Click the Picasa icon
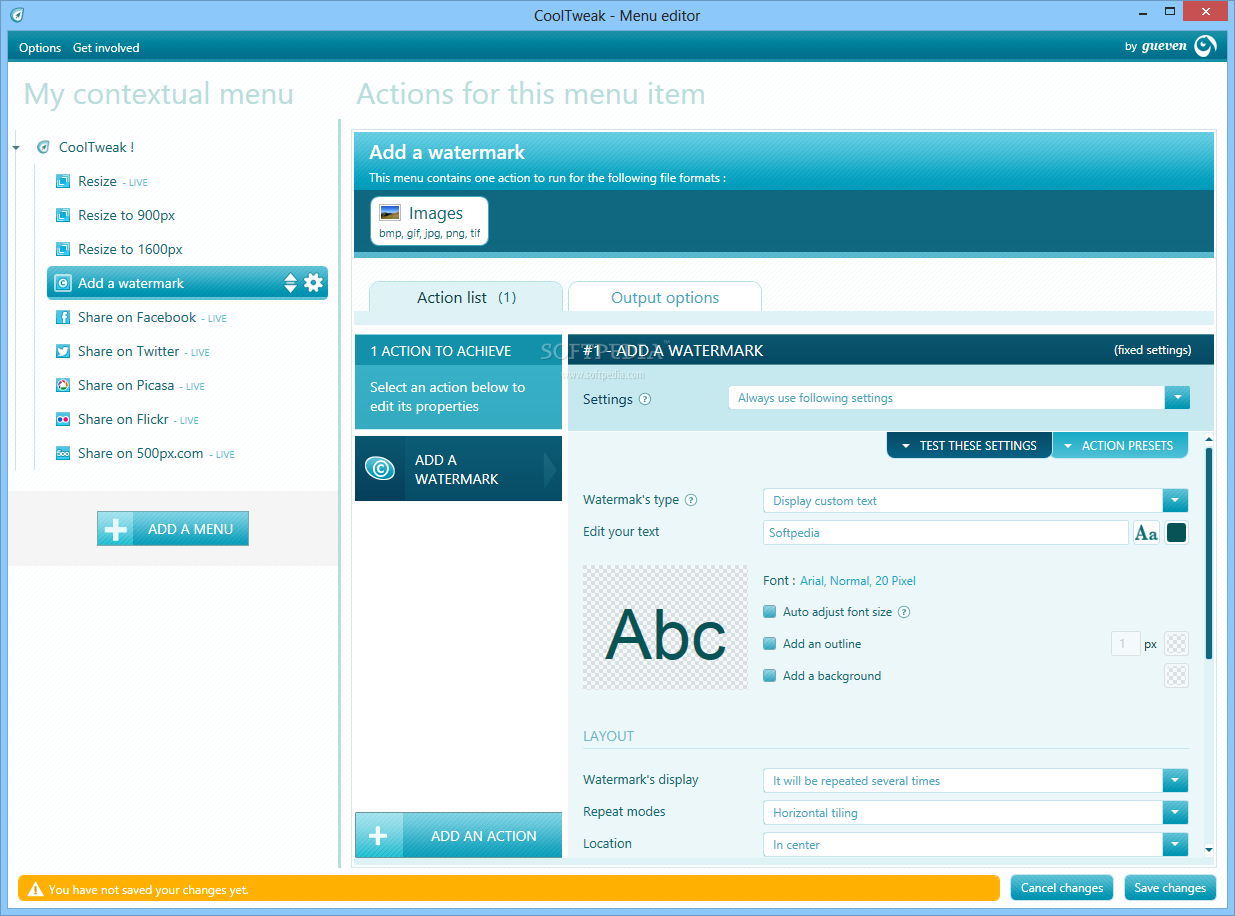 point(63,385)
